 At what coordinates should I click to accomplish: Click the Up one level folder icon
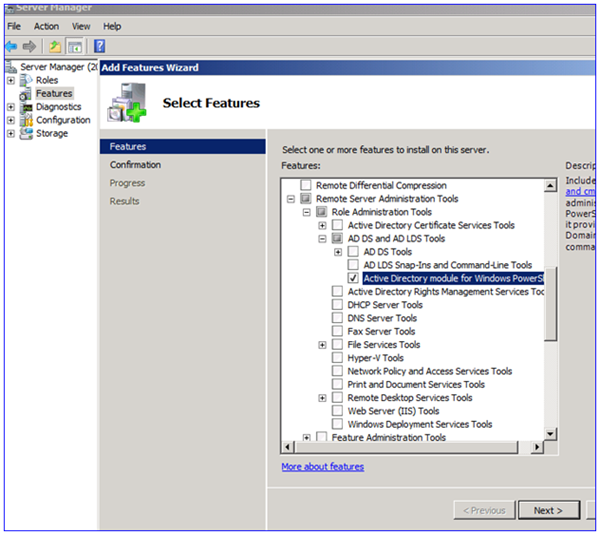tap(55, 47)
